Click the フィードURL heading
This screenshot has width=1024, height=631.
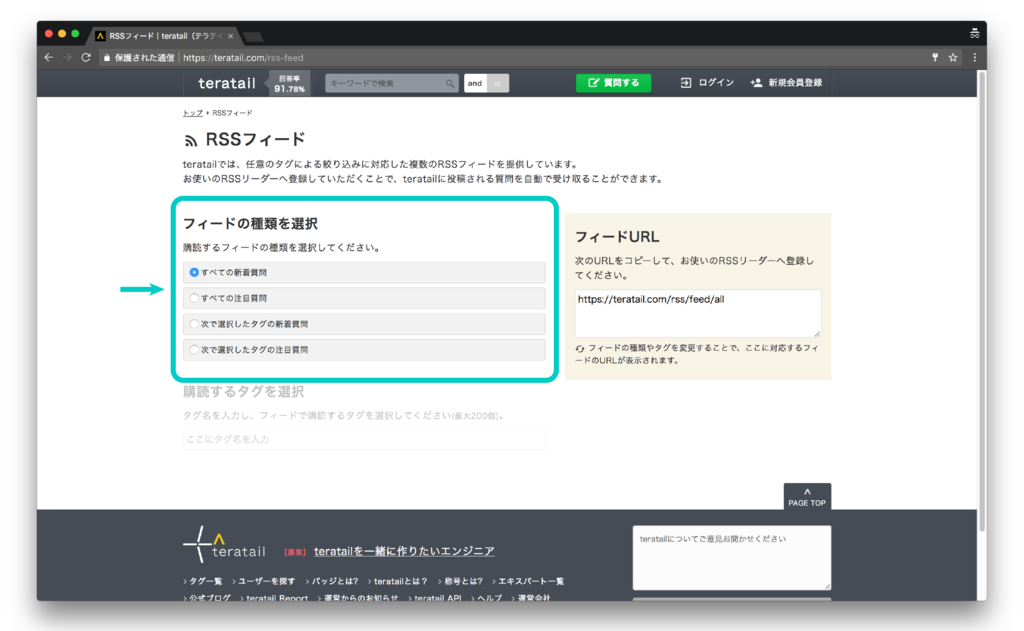[617, 237]
